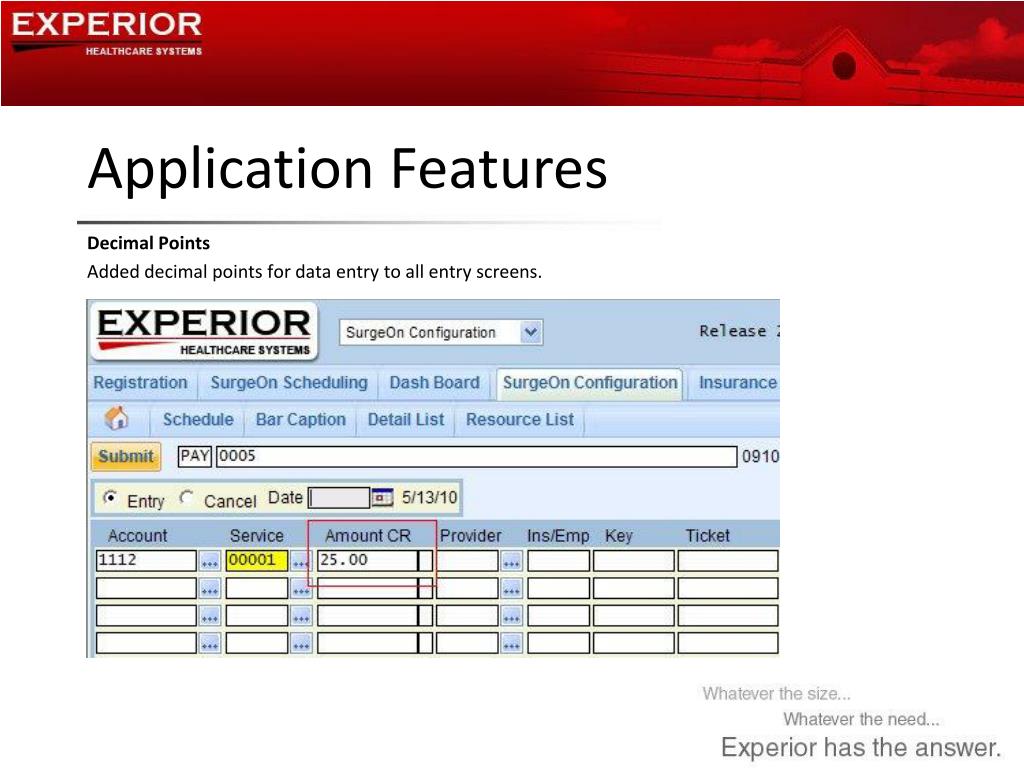The height and width of the screenshot is (768, 1024).
Task: Open the Insurance tab
Action: pos(738,383)
